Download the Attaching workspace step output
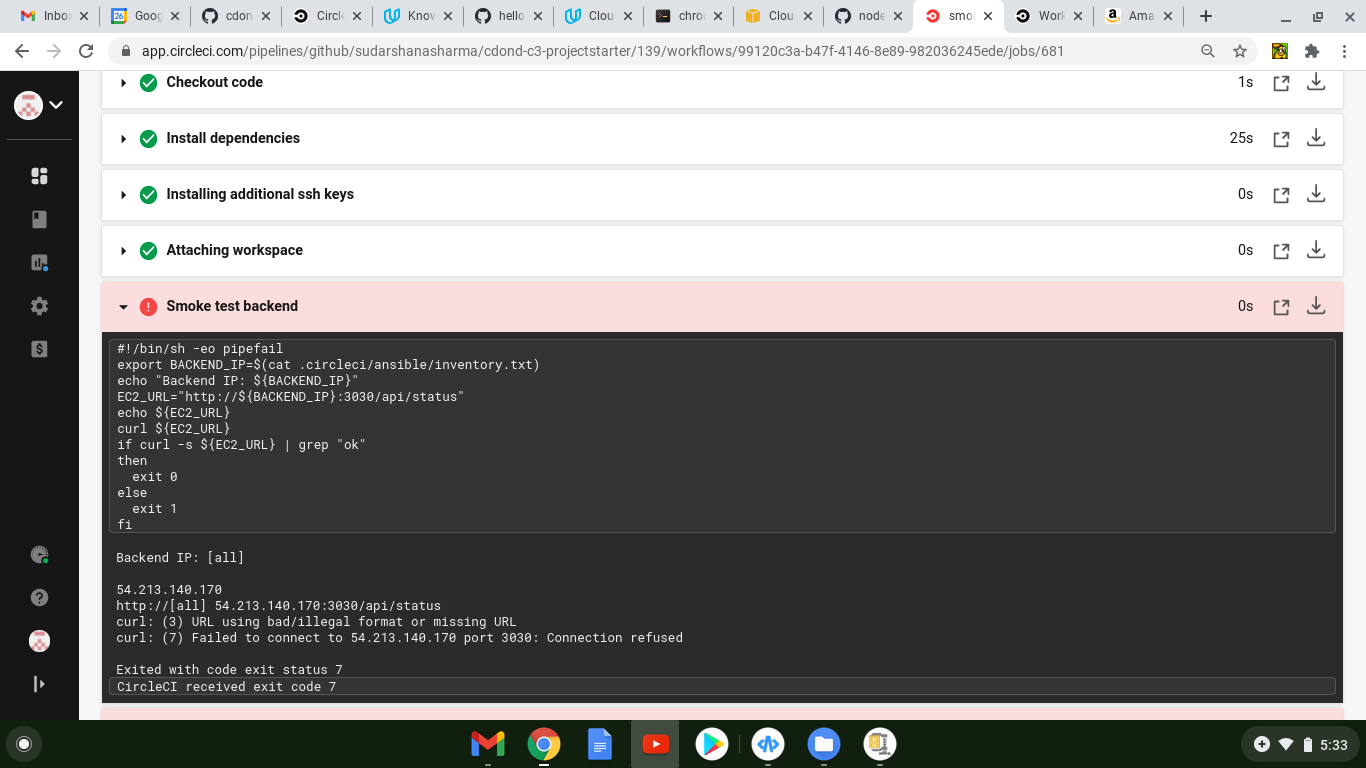1366x768 pixels. click(x=1316, y=250)
